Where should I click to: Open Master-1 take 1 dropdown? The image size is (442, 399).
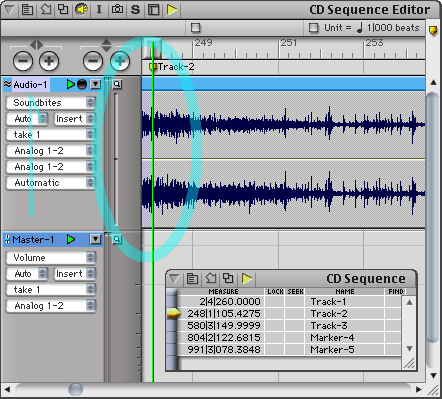(51, 290)
